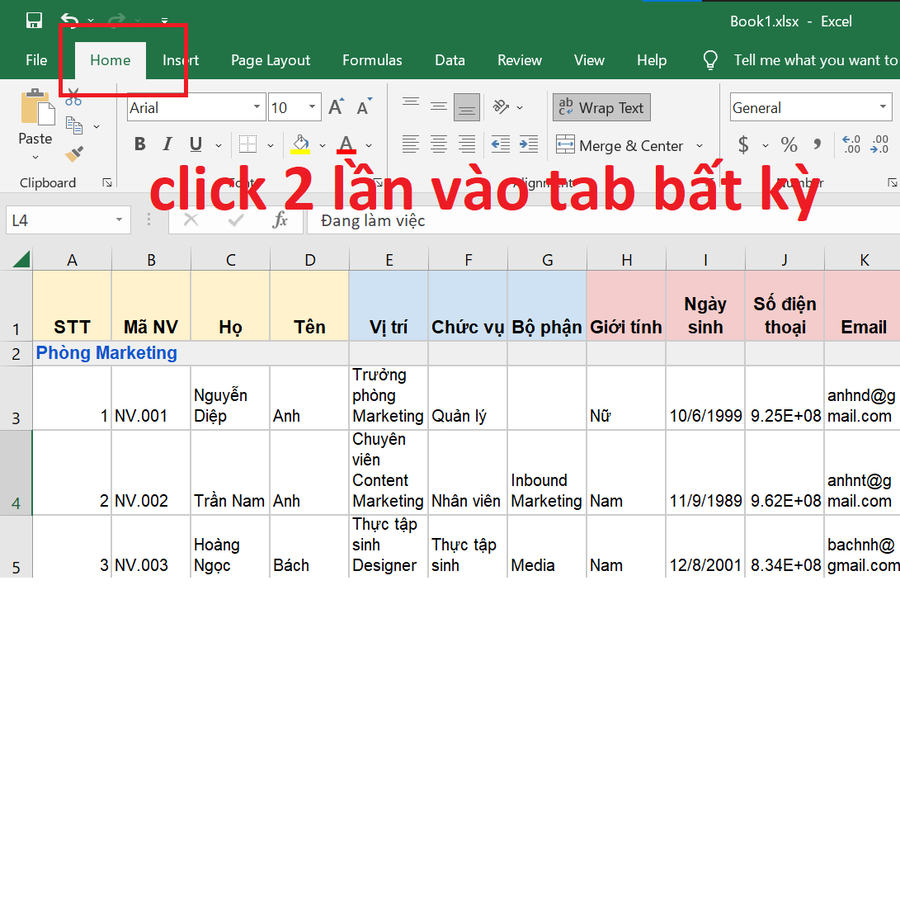Viewport: 900px width, 911px height.
Task: Apply the yellow Fill Color
Action: (300, 145)
